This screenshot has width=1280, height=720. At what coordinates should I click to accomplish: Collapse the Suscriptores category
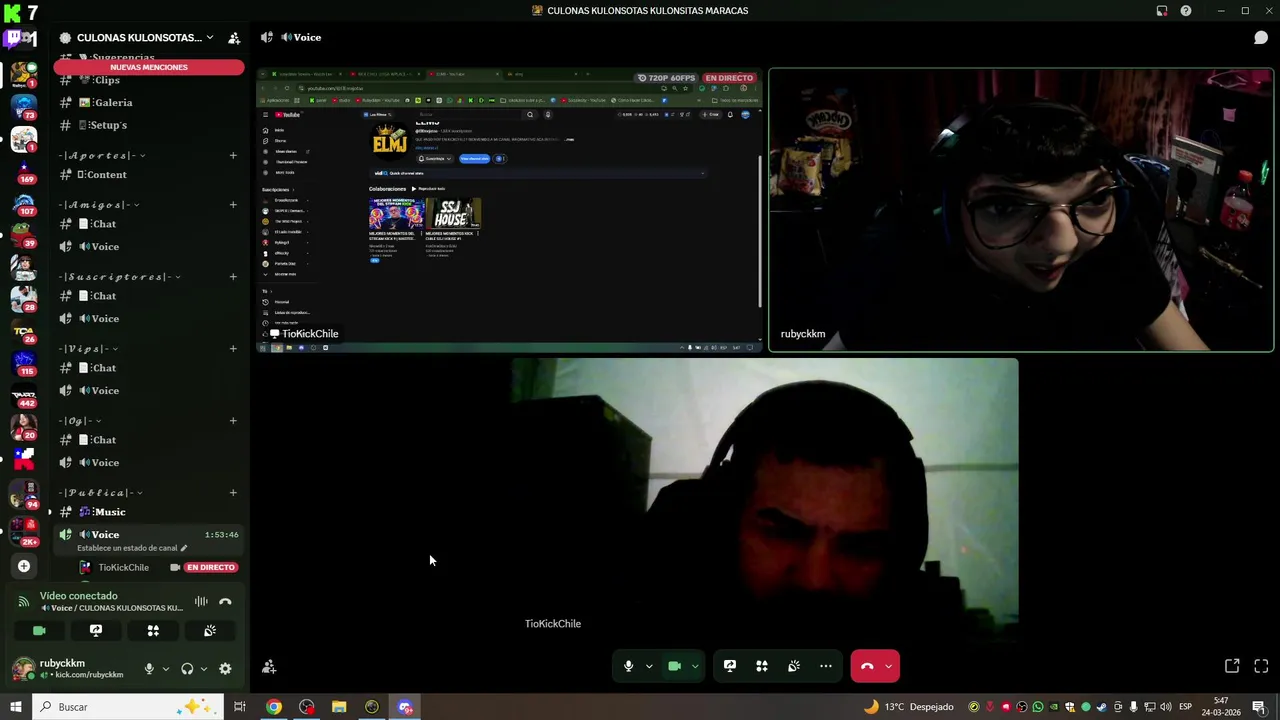118,277
